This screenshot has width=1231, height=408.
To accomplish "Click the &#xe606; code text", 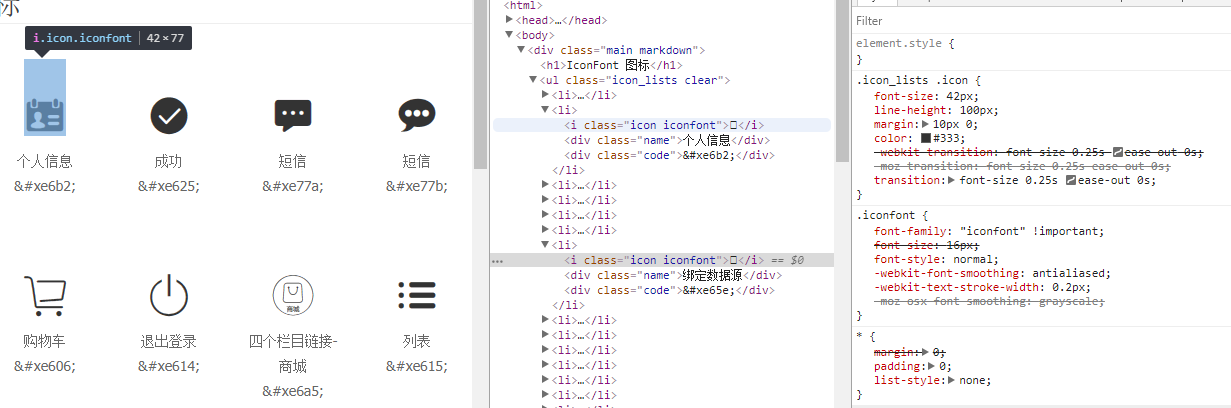I will click(45, 366).
